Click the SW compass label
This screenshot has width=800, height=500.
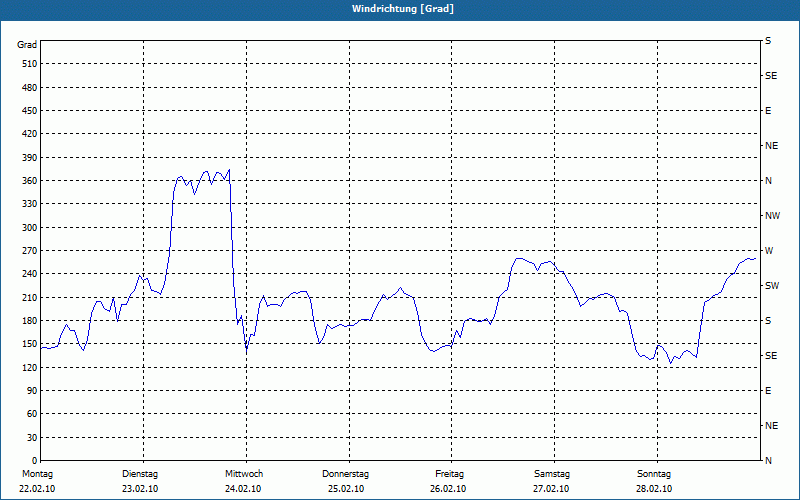(x=772, y=286)
